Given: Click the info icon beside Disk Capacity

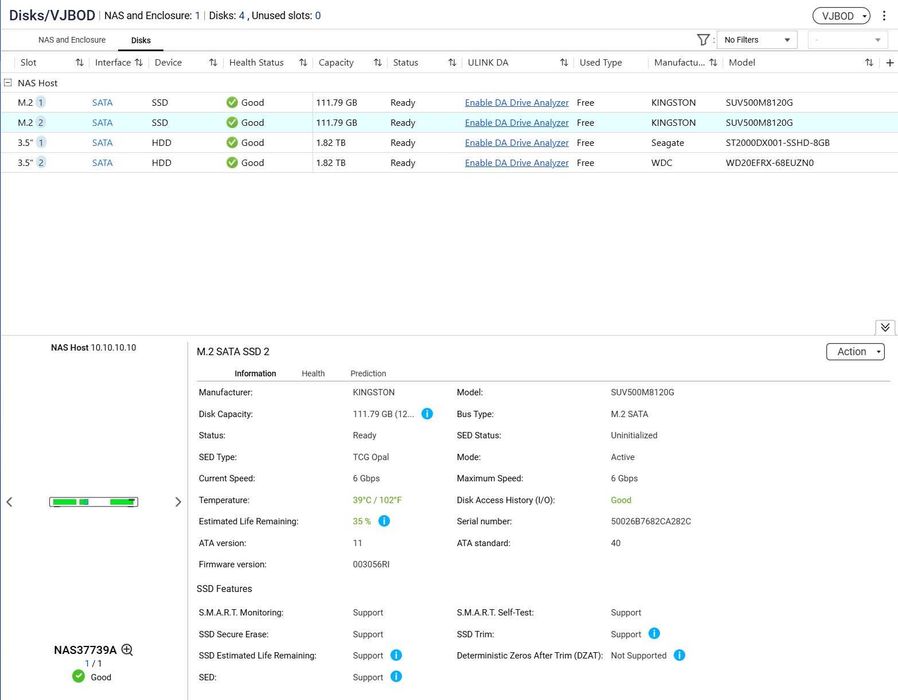Looking at the screenshot, I should [x=427, y=414].
